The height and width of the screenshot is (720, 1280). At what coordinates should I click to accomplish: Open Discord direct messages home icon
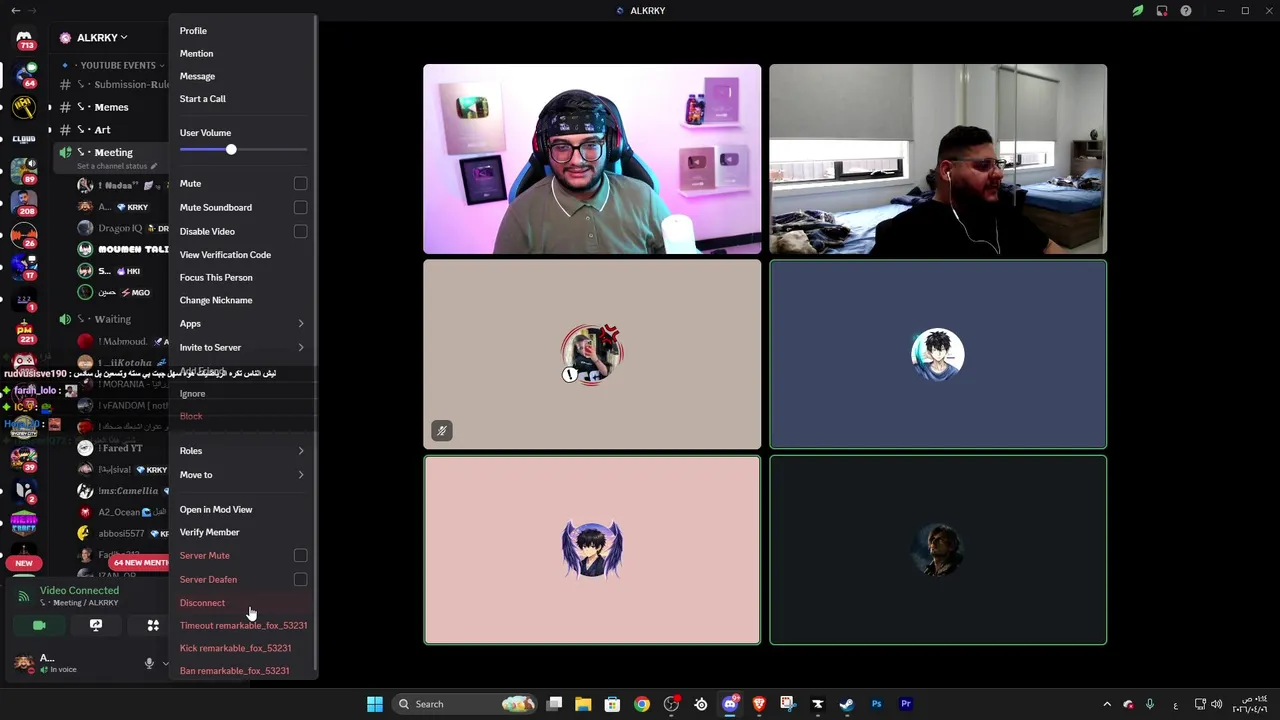[24, 39]
